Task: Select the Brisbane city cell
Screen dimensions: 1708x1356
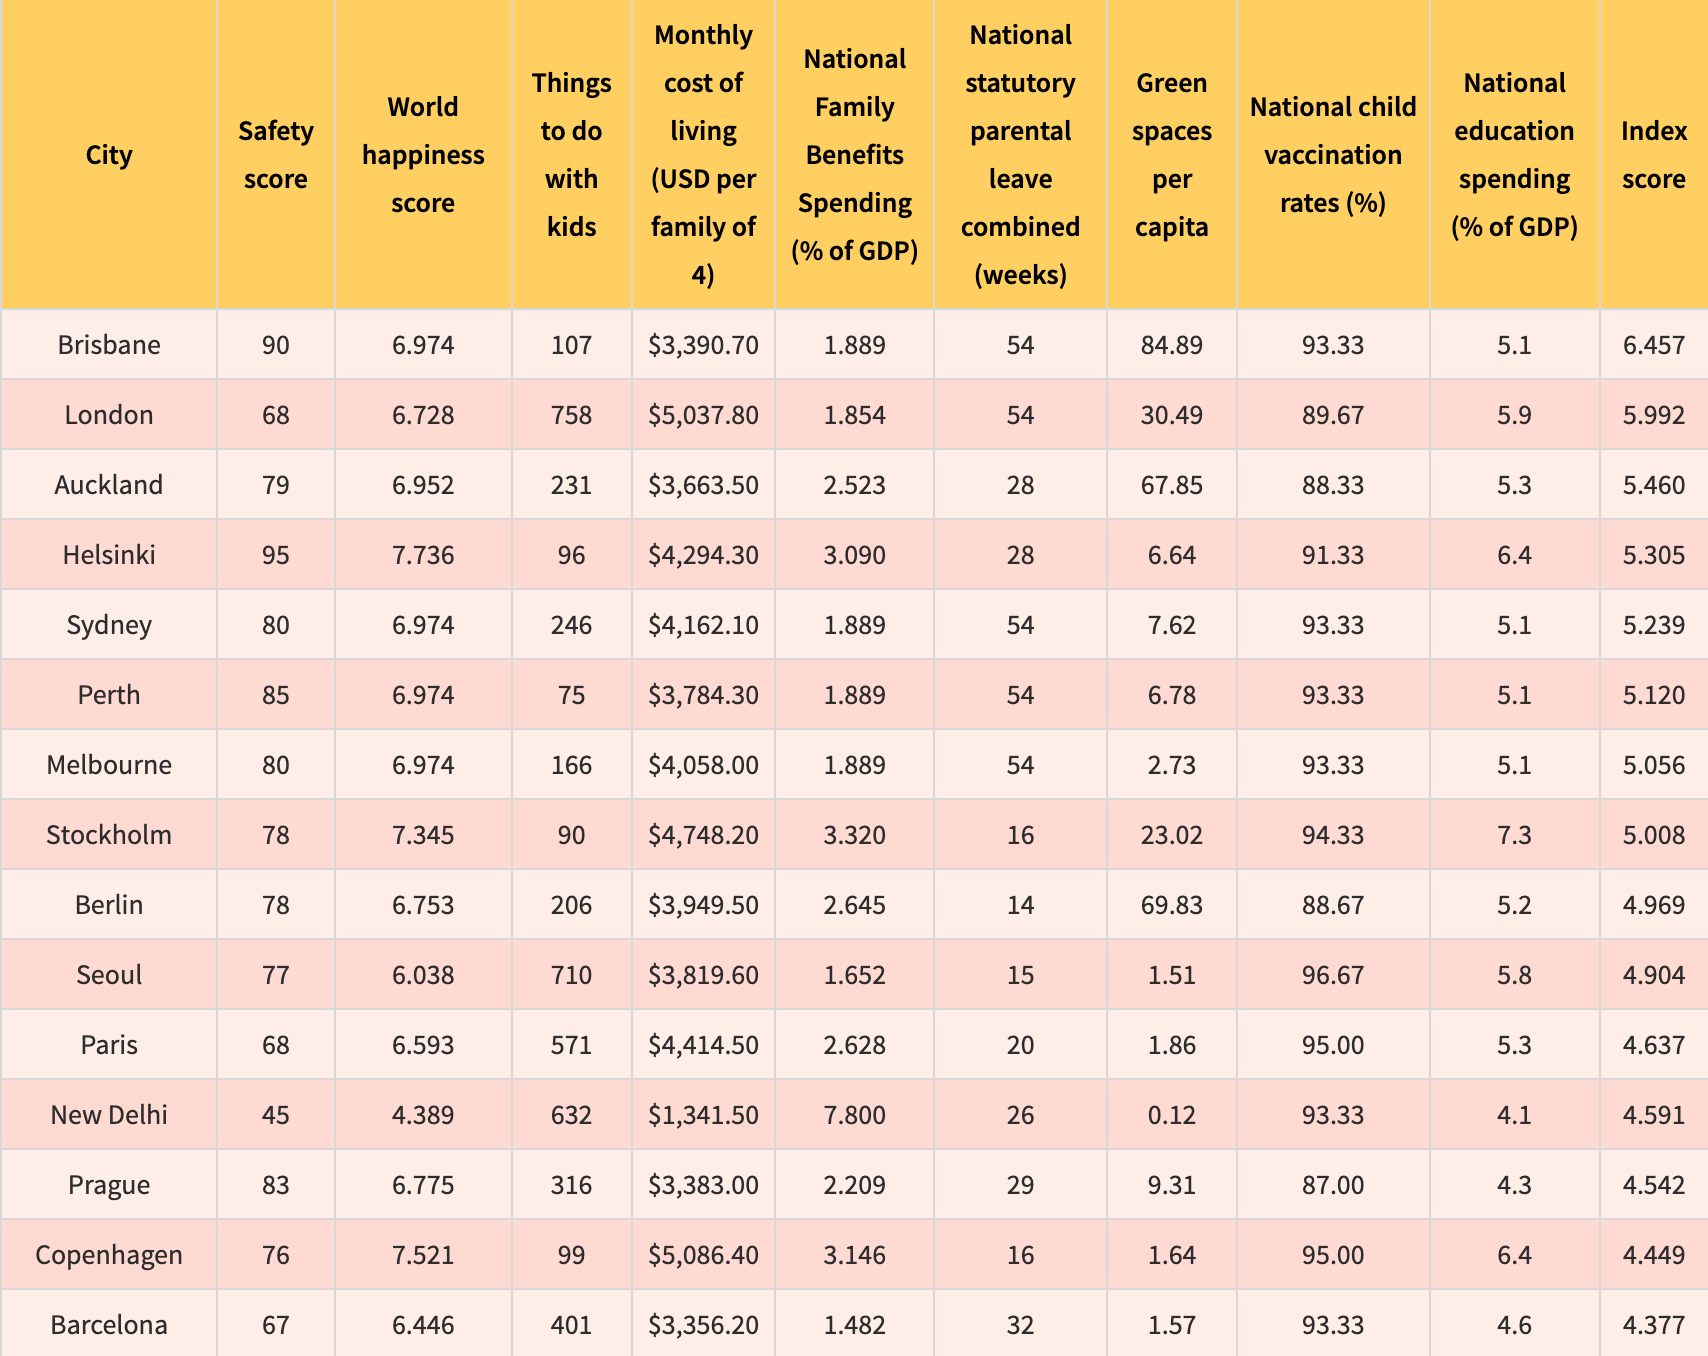Action: point(109,345)
